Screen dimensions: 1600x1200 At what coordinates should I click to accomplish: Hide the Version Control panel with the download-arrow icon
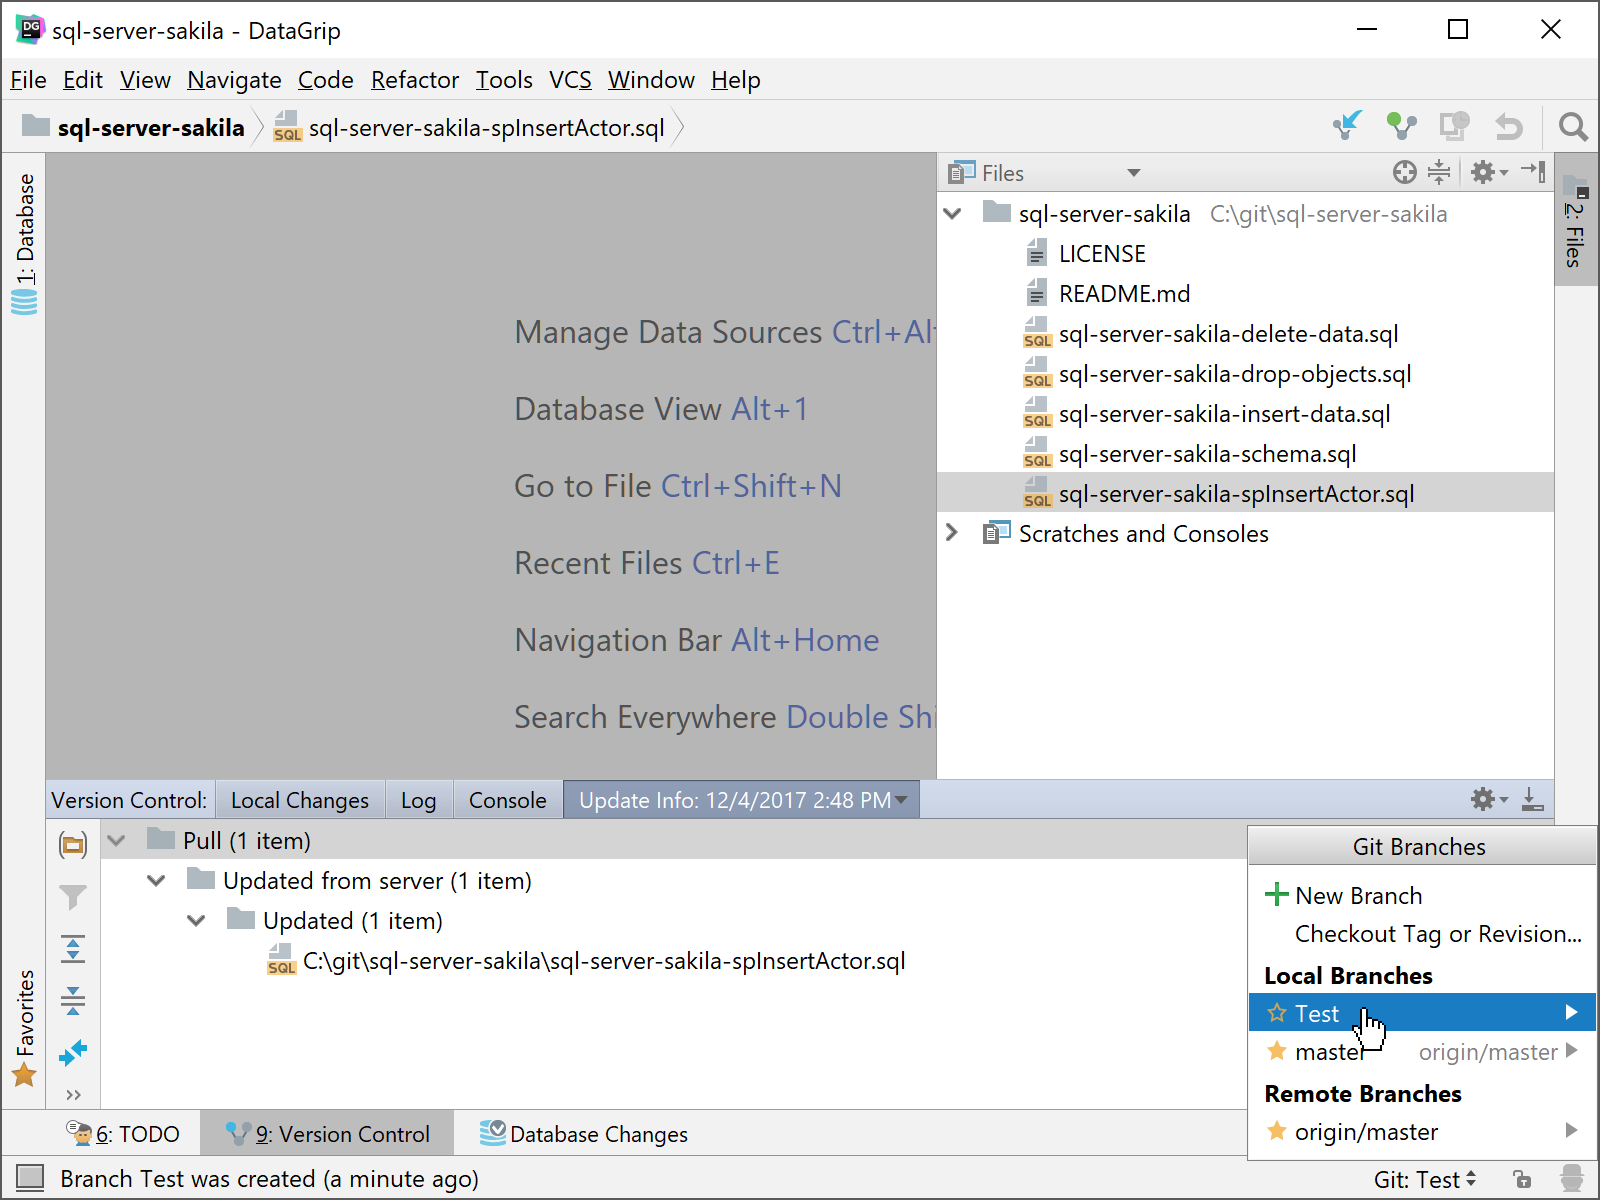[1532, 799]
